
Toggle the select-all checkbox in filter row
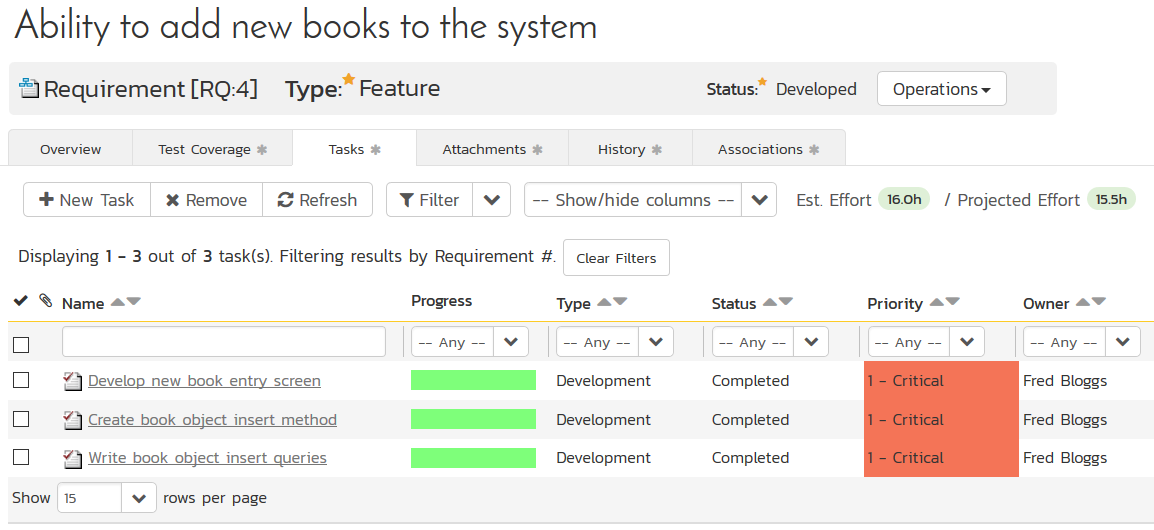click(x=21, y=344)
